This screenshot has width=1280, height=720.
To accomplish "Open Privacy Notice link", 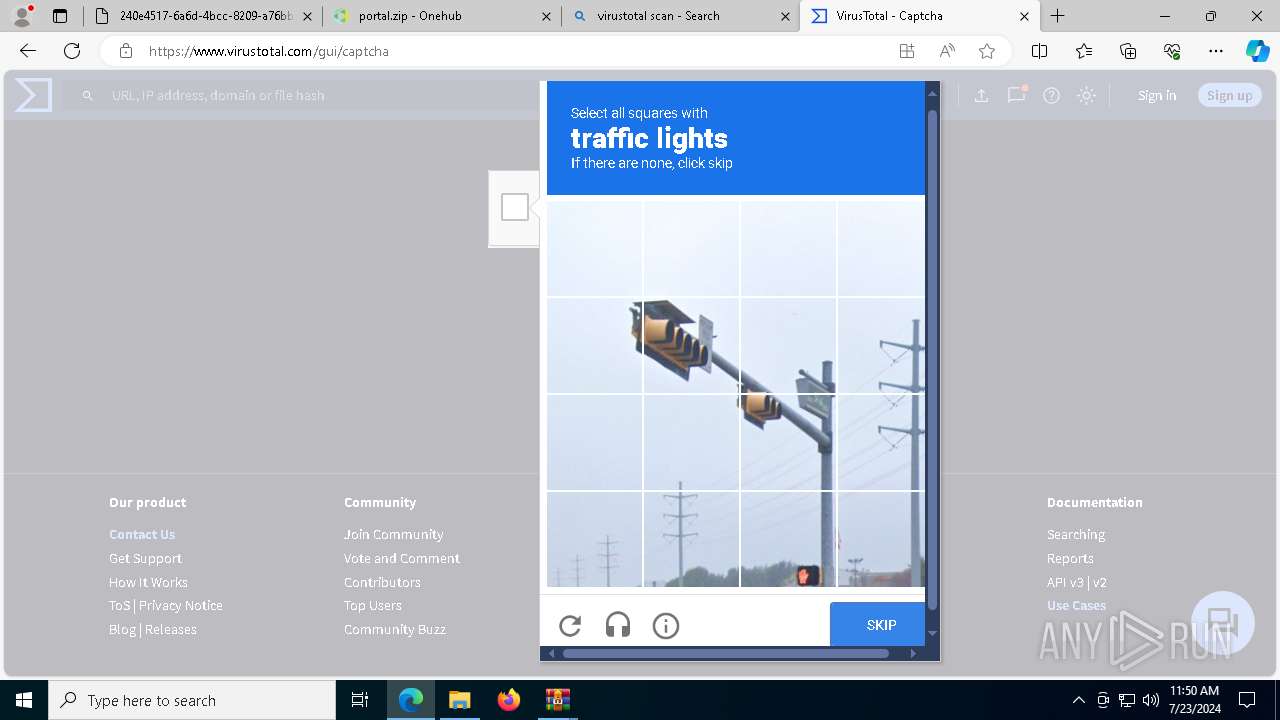I will point(181,605).
